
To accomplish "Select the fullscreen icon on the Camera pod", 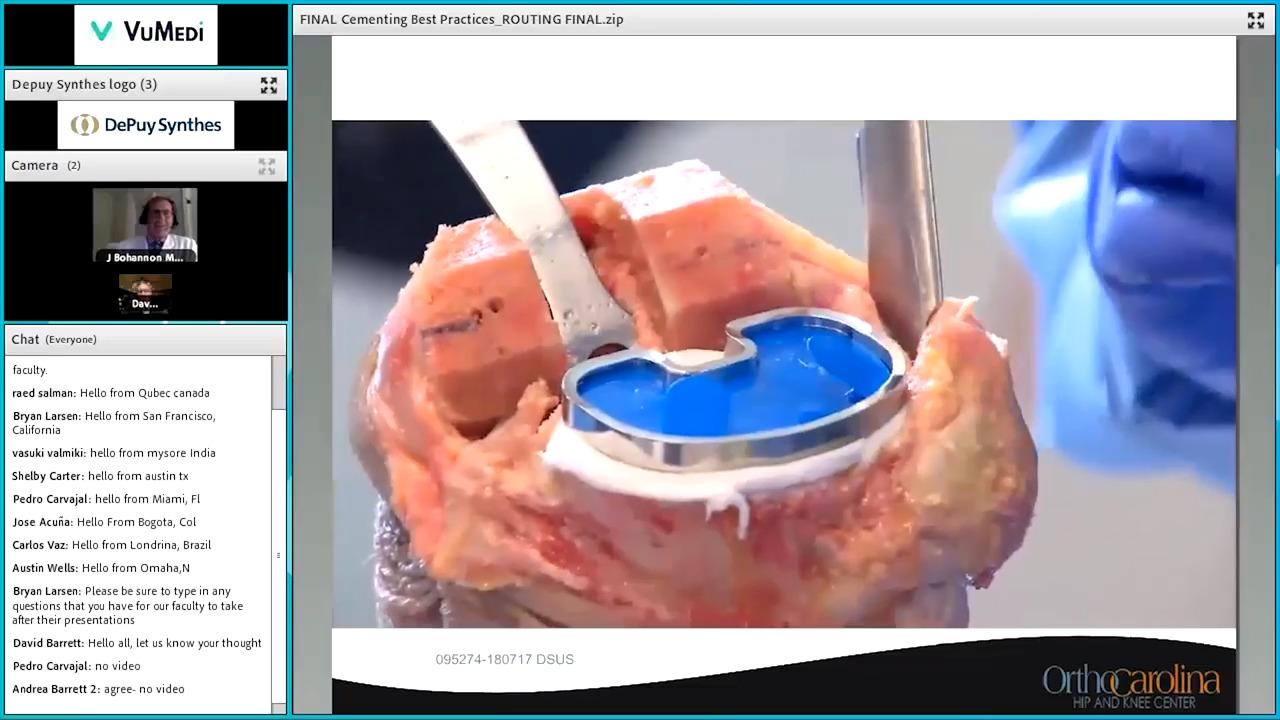I will pyautogui.click(x=267, y=166).
